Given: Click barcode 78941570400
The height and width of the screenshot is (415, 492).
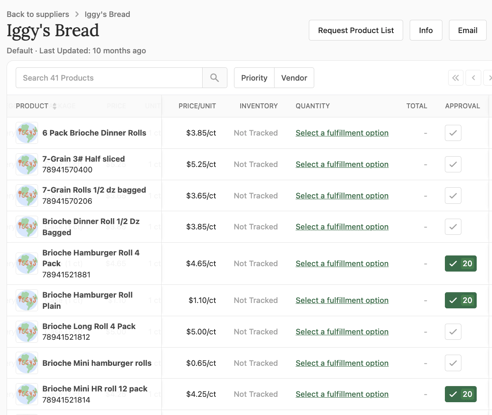Looking at the screenshot, I should (x=67, y=170).
